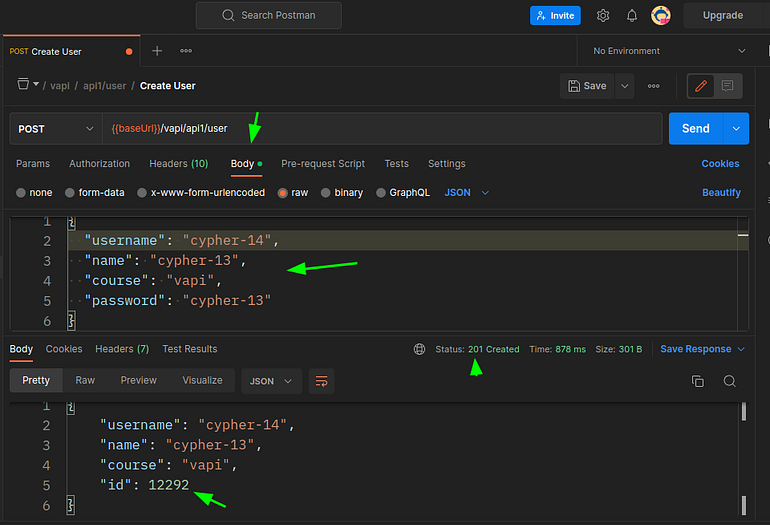
Task: Click api1/user in the breadcrumb
Action: click(x=105, y=86)
